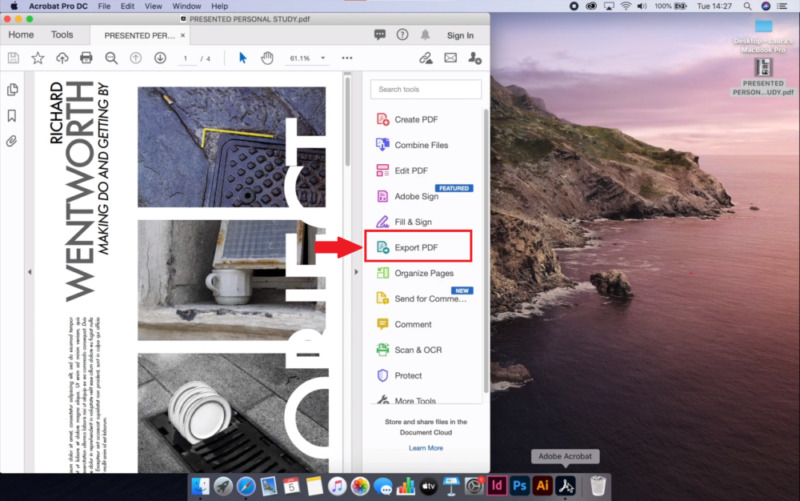Click the Search tools field
The width and height of the screenshot is (800, 501).
point(426,89)
